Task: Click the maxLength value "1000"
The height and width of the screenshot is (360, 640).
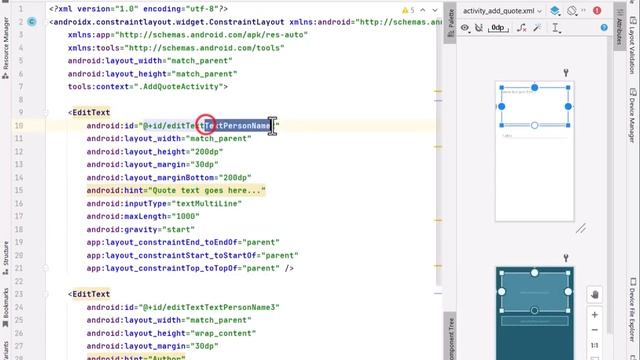Action: (x=185, y=216)
